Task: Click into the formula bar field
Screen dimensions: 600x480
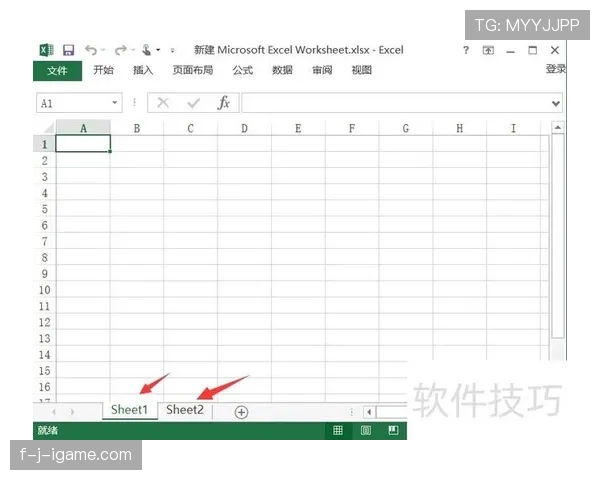Action: pyautogui.click(x=396, y=103)
